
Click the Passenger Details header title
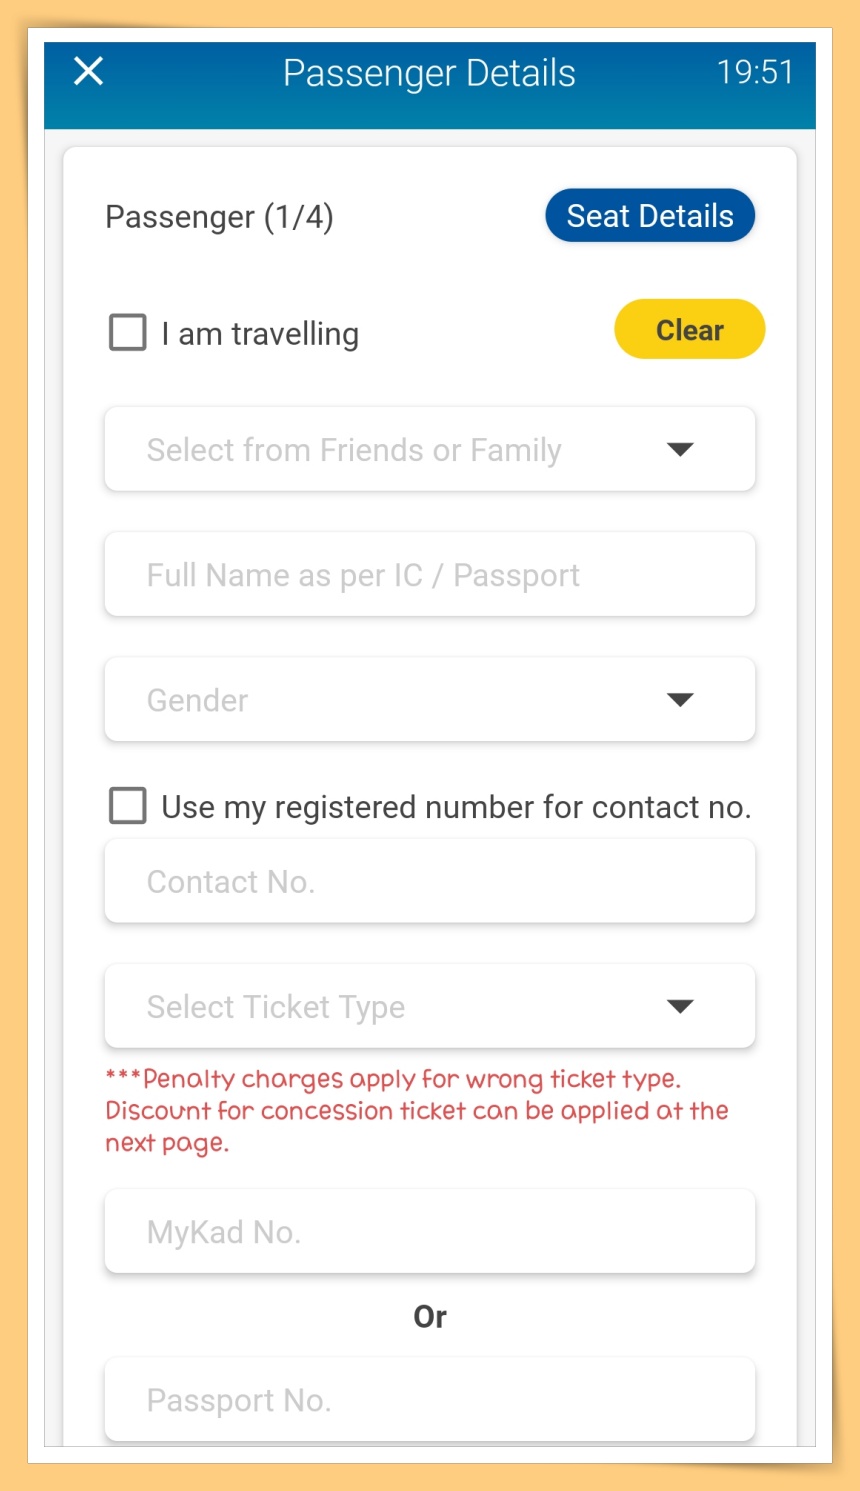429,73
